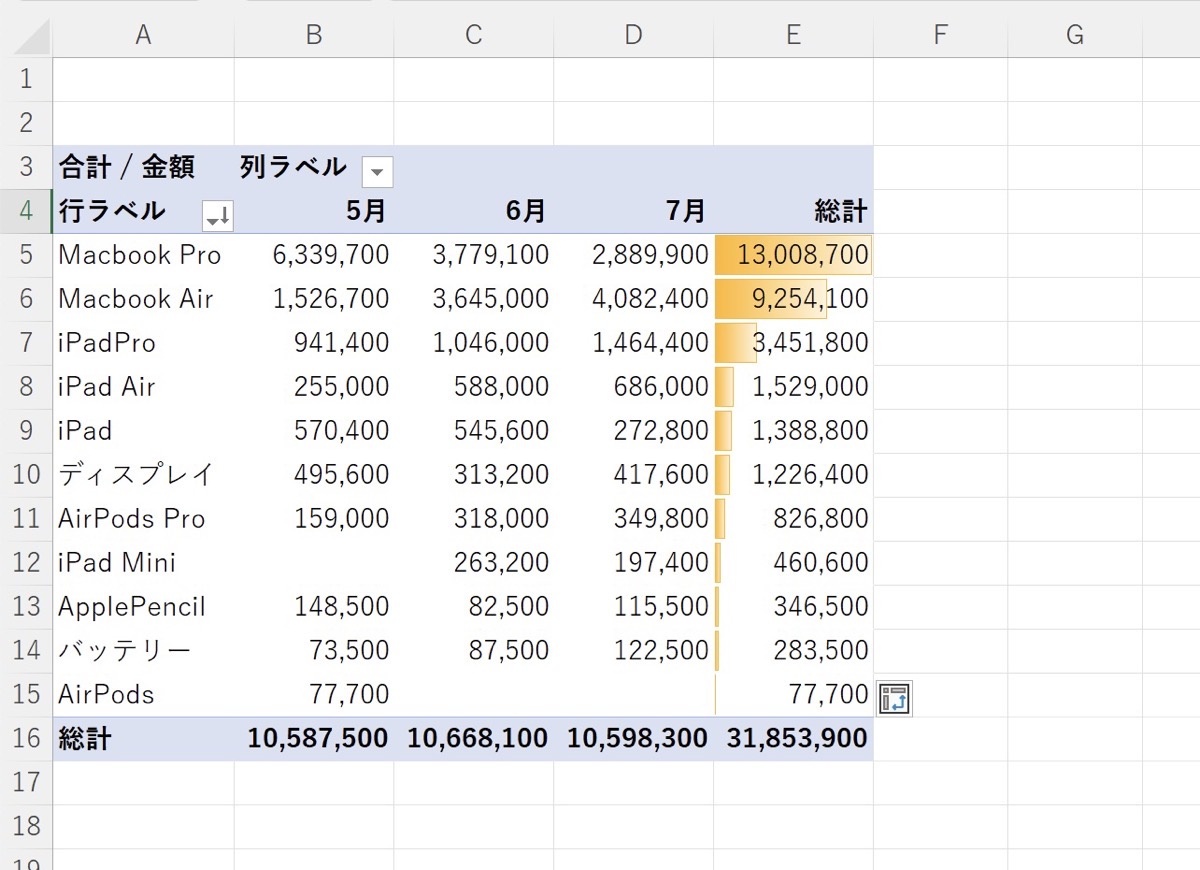Click the 13,008,700 data bar cell
This screenshot has width=1200, height=870.
(x=794, y=255)
